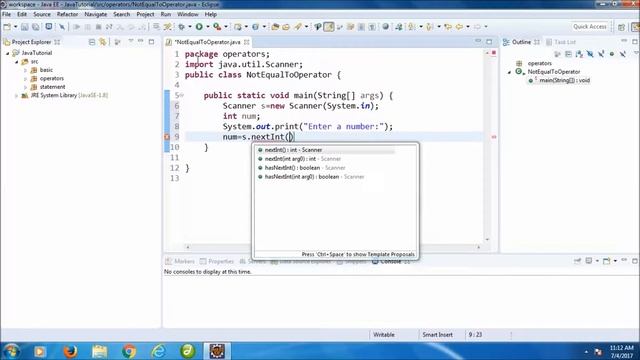Viewport: 640px width, 360px height.
Task: Click the Save icon in toolbar
Action: tap(24, 27)
